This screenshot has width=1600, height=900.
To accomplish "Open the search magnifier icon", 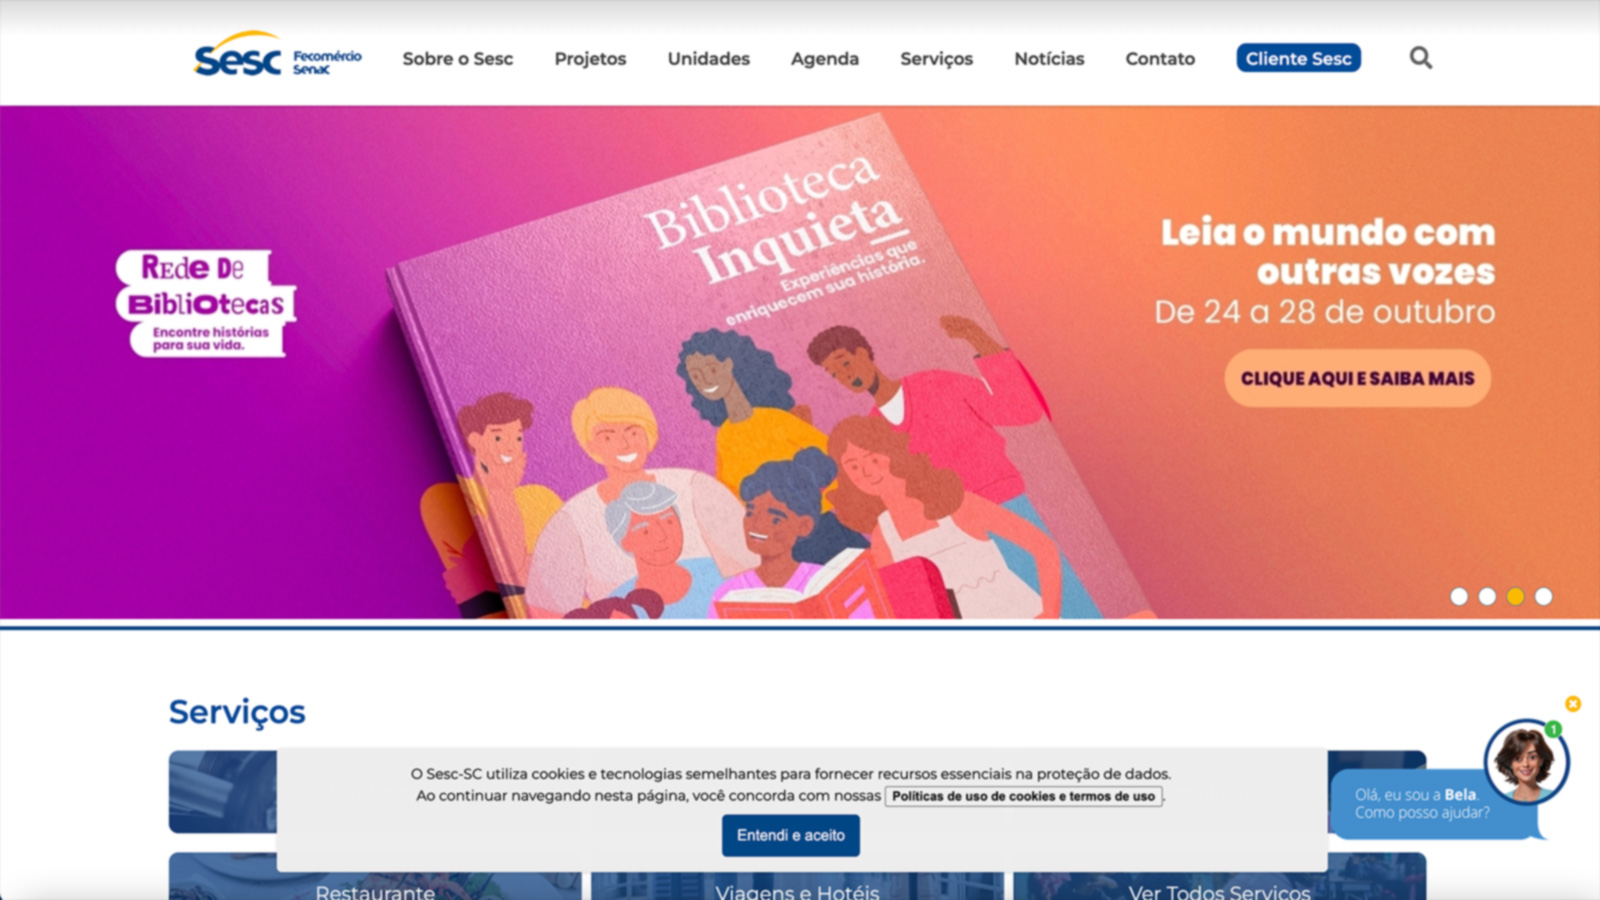I will [1420, 58].
